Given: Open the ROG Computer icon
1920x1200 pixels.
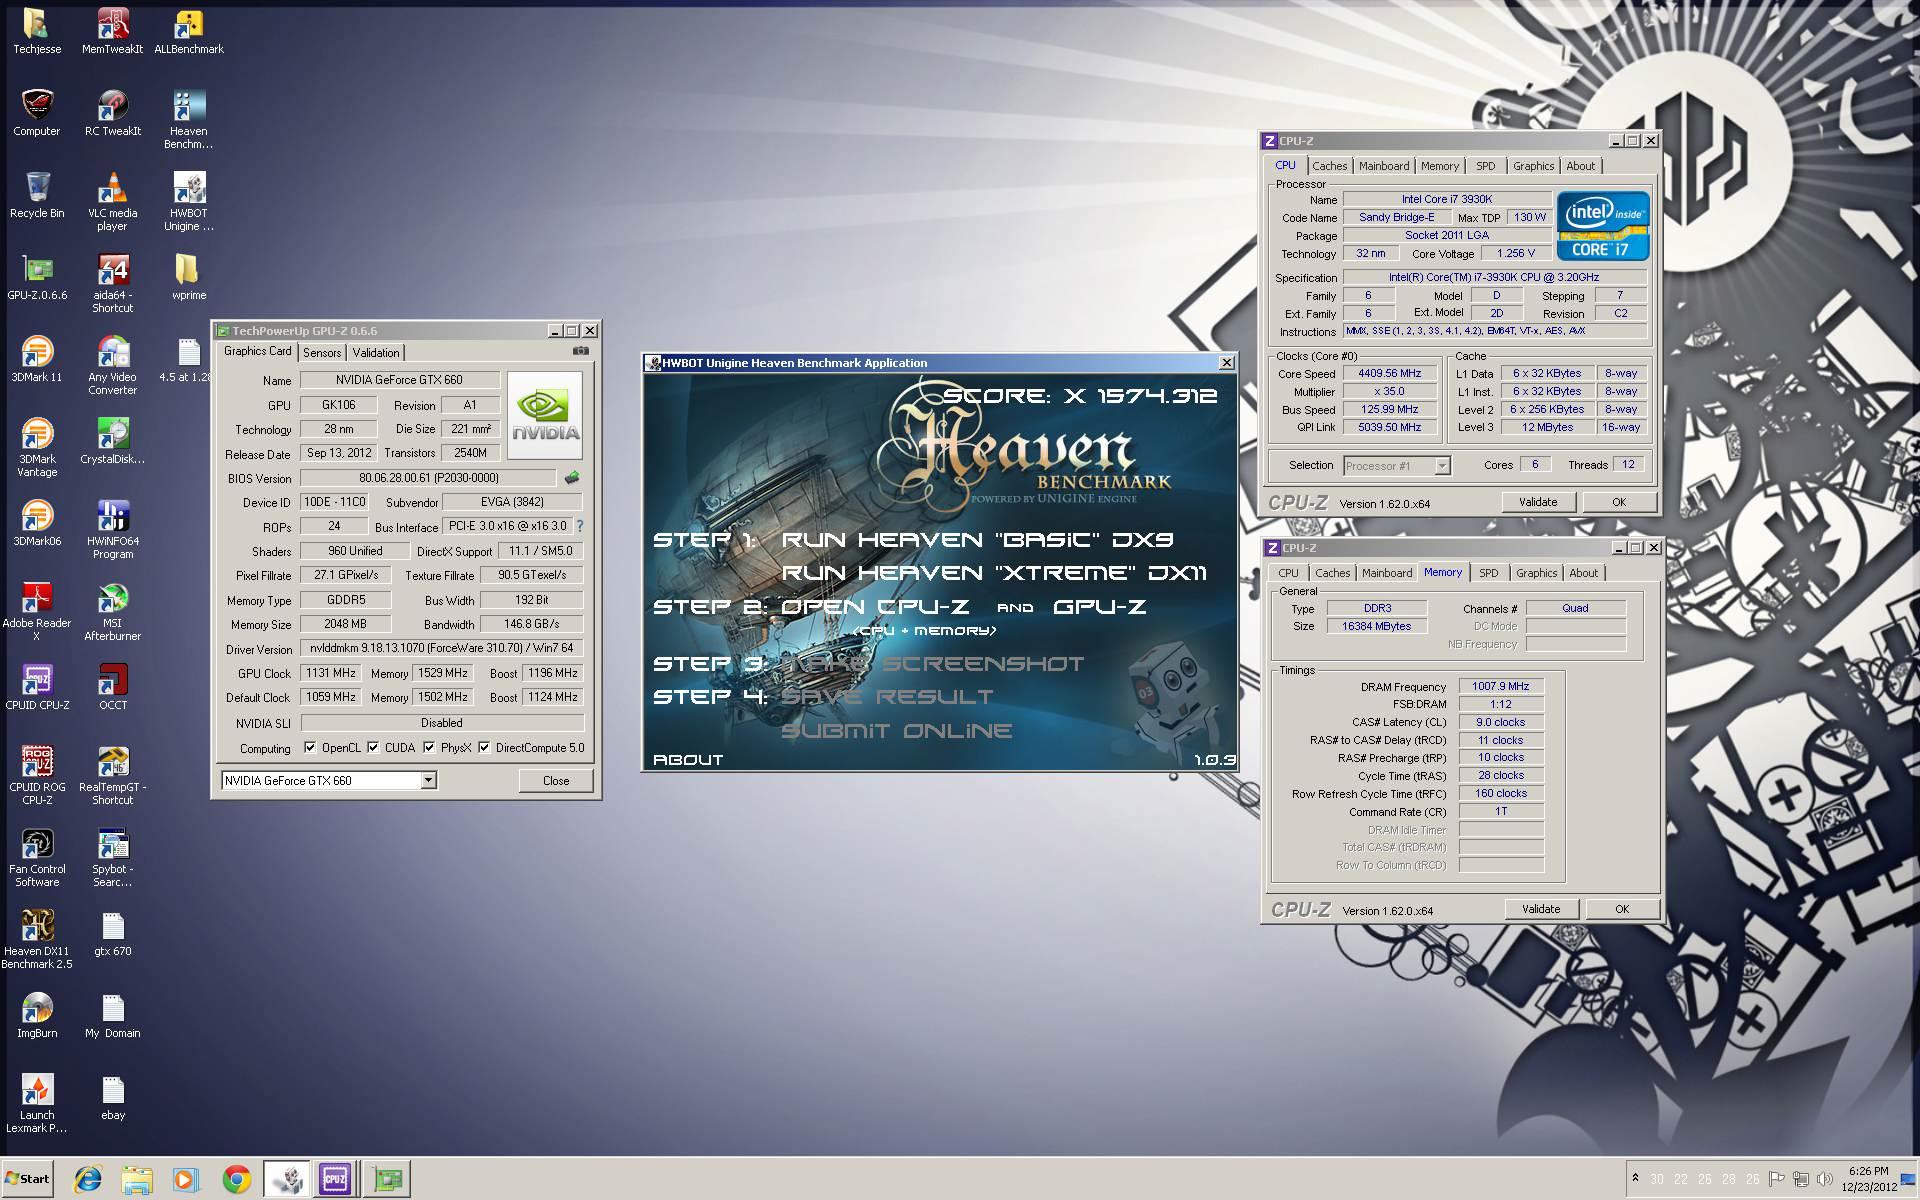Looking at the screenshot, I should (37, 113).
